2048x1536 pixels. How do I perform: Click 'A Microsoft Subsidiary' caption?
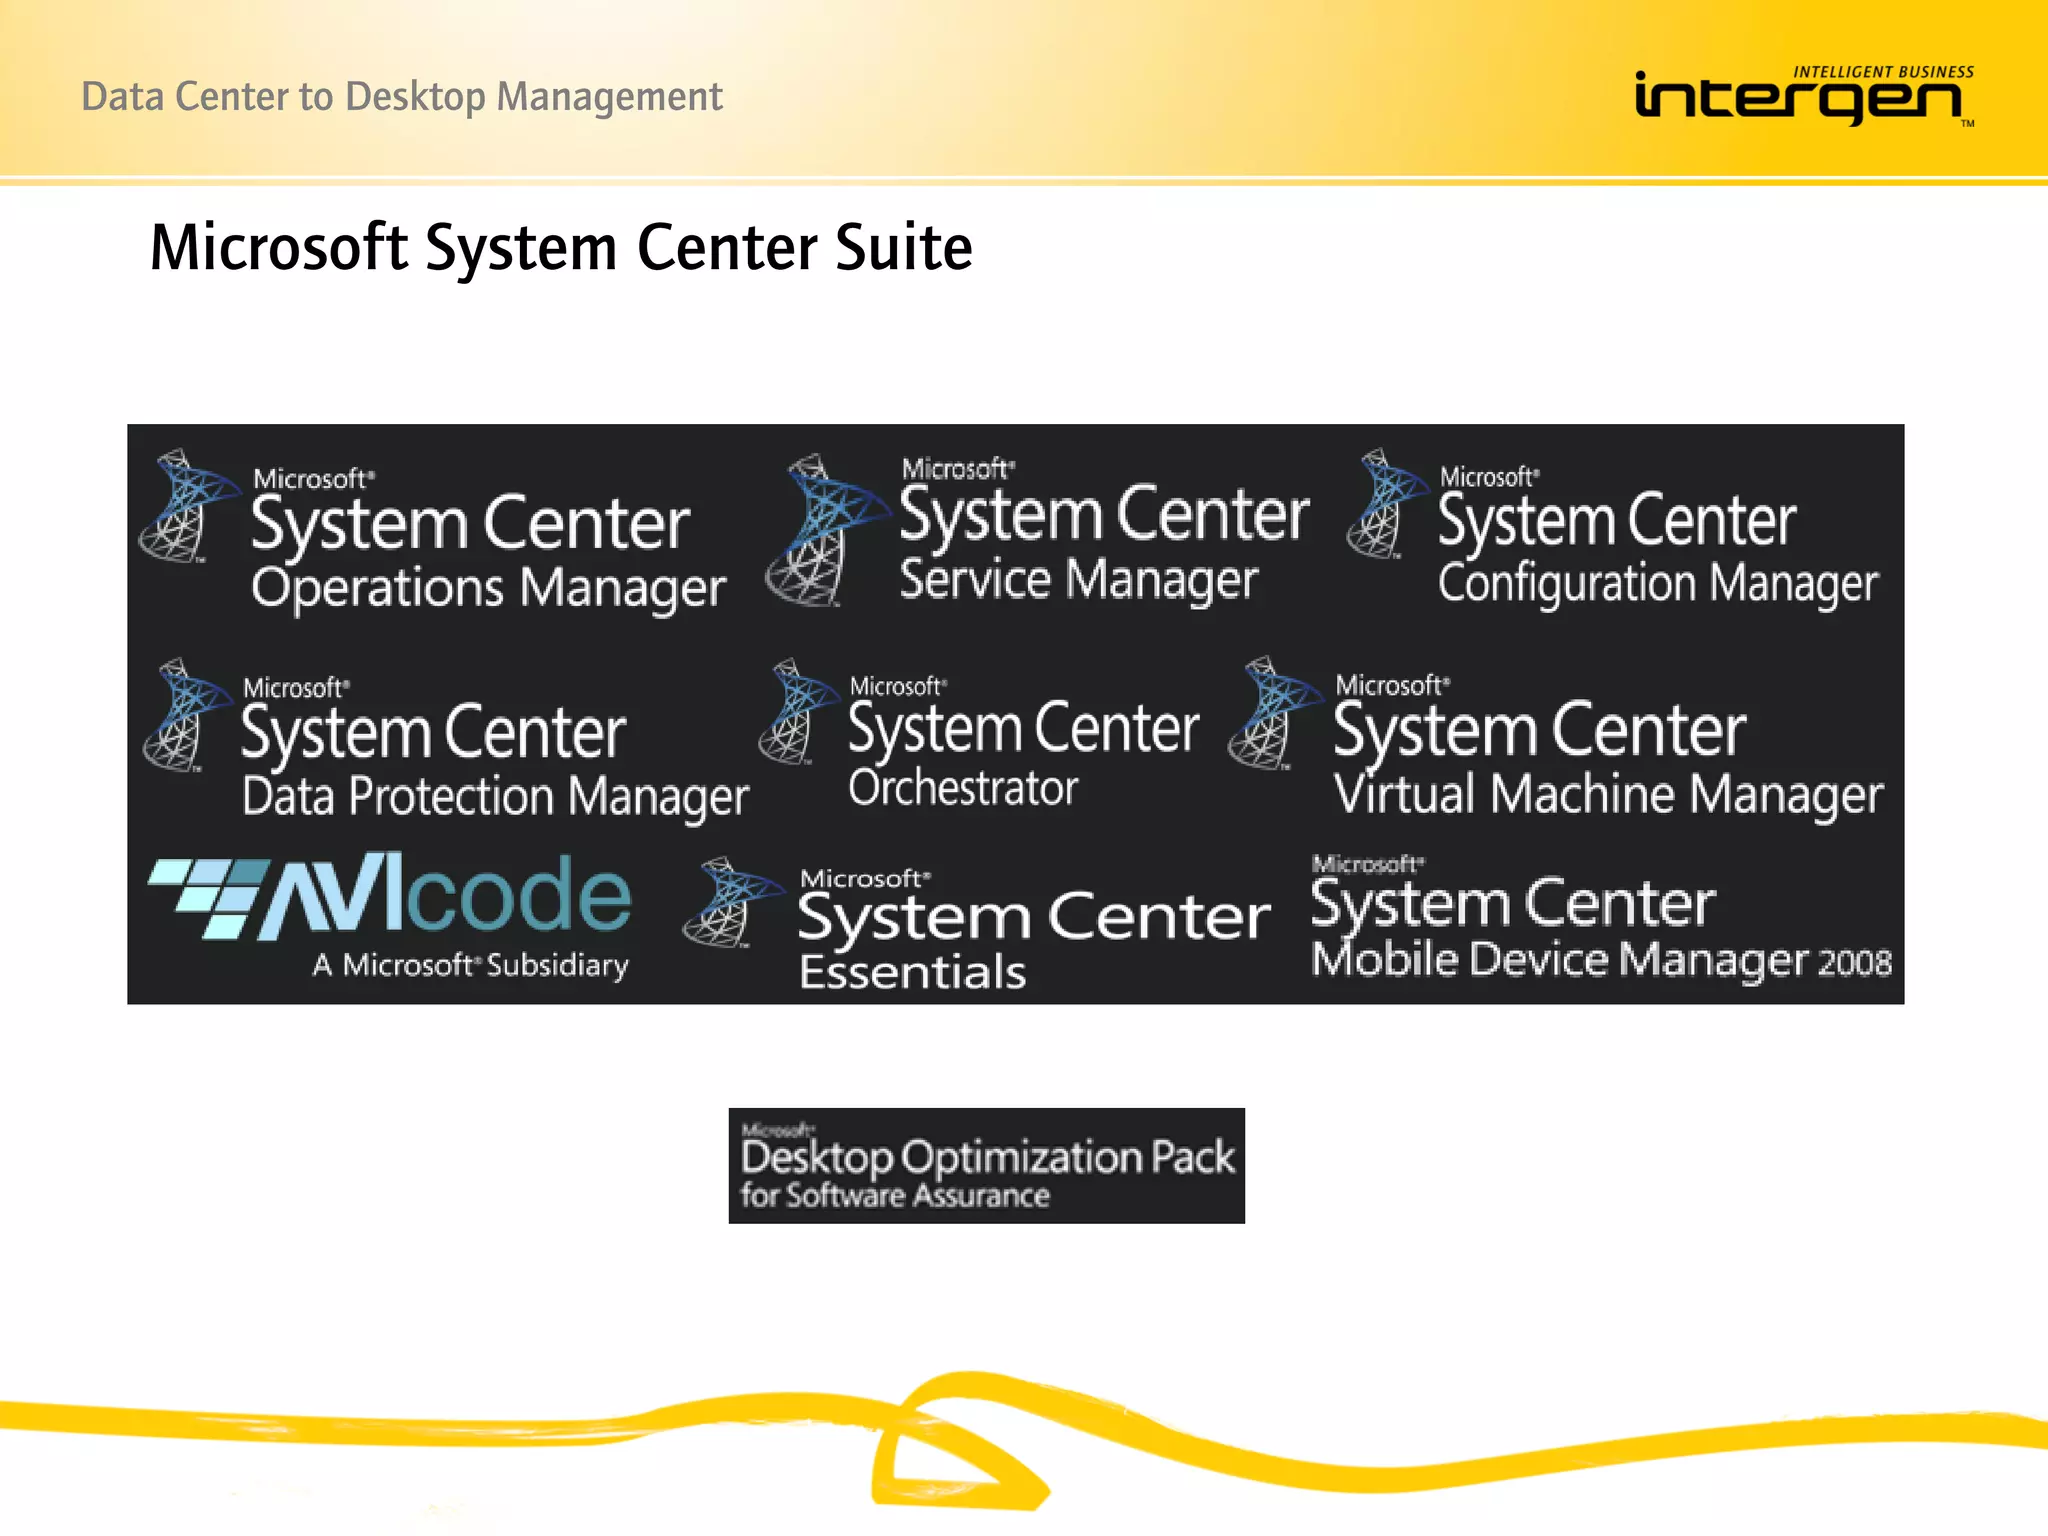[x=470, y=965]
